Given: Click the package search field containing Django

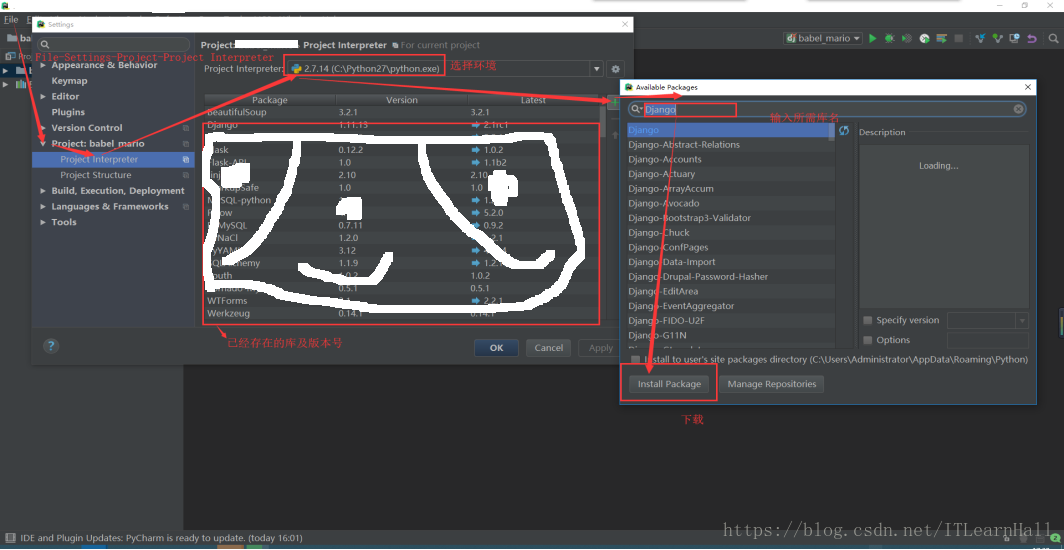Looking at the screenshot, I should click(826, 109).
